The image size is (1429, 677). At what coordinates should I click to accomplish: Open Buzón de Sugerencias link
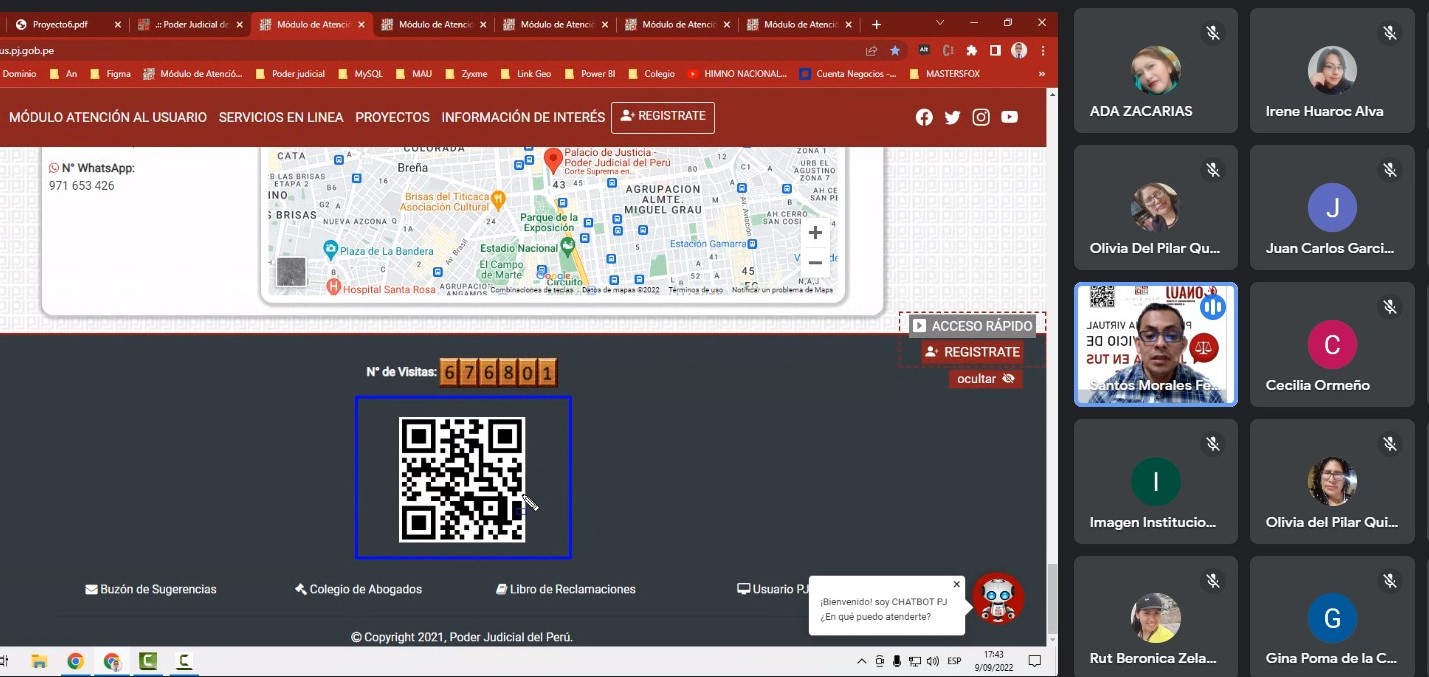coord(151,589)
